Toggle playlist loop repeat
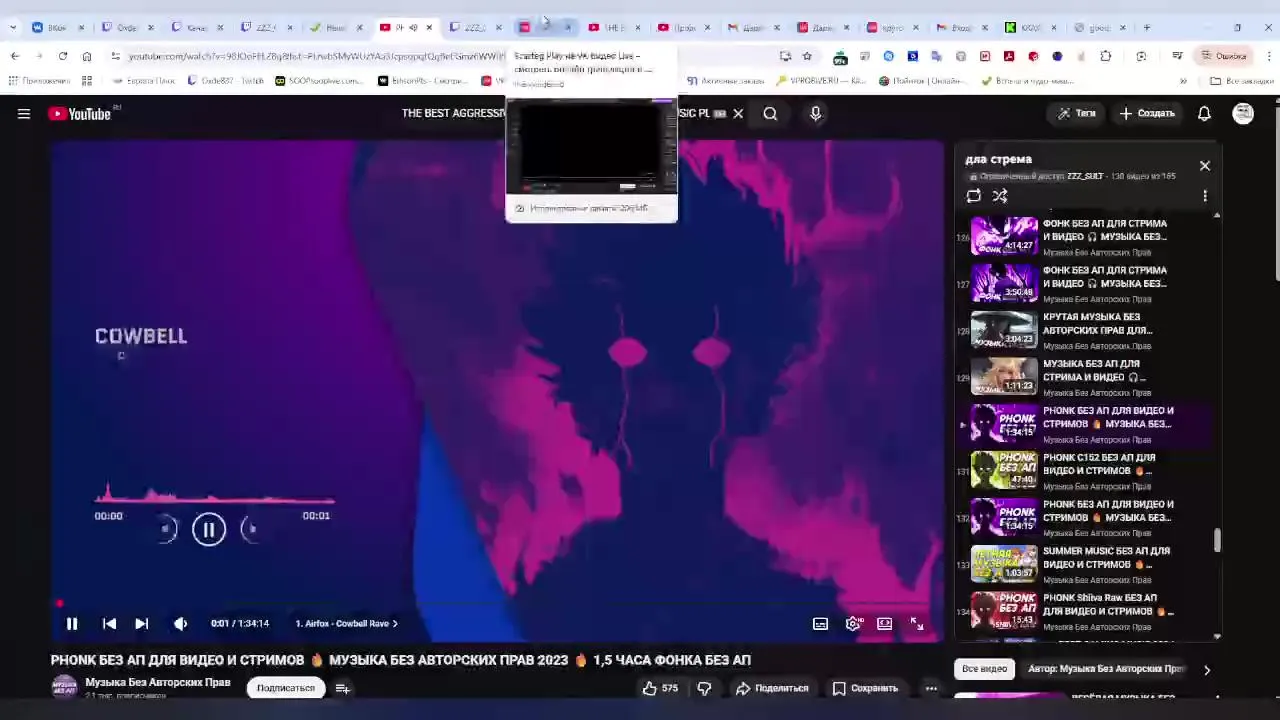 tap(974, 196)
